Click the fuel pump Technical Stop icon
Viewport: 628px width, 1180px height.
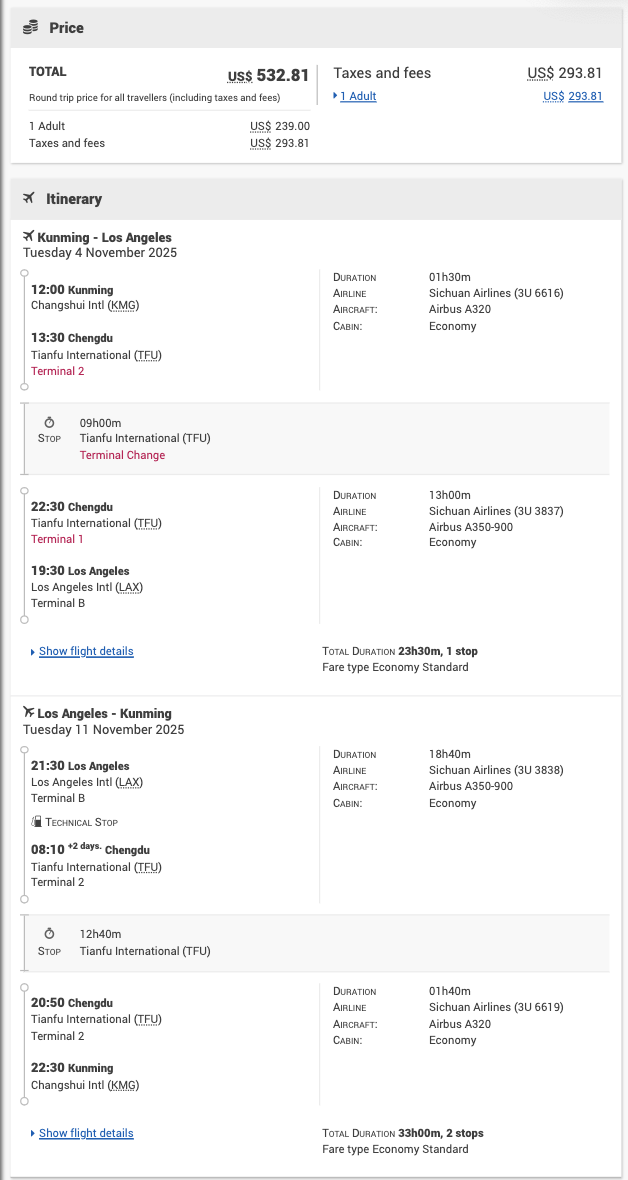(36, 822)
